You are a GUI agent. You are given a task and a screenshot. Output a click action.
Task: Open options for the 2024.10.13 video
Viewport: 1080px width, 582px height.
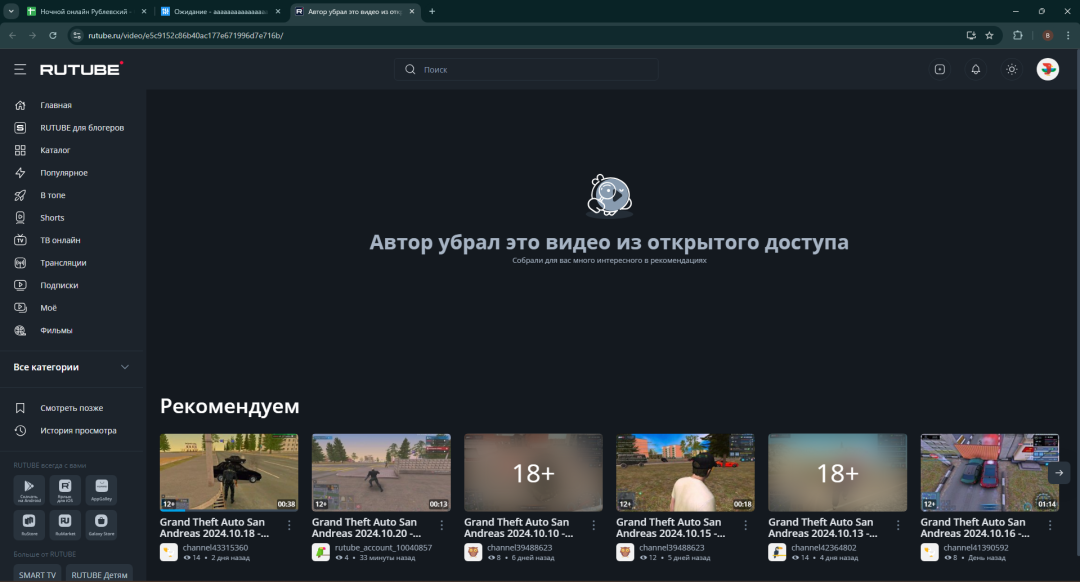[898, 526]
